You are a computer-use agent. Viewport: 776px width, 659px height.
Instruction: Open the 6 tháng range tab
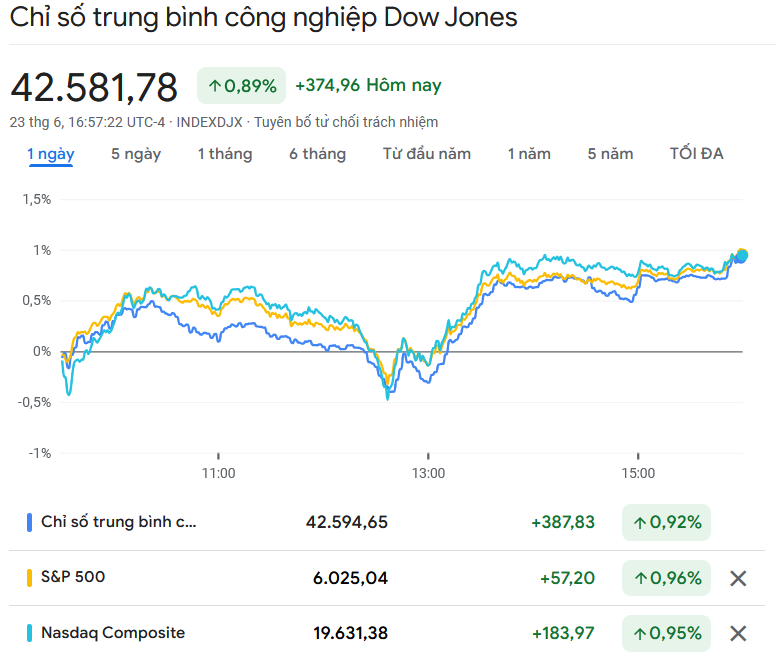pos(317,154)
